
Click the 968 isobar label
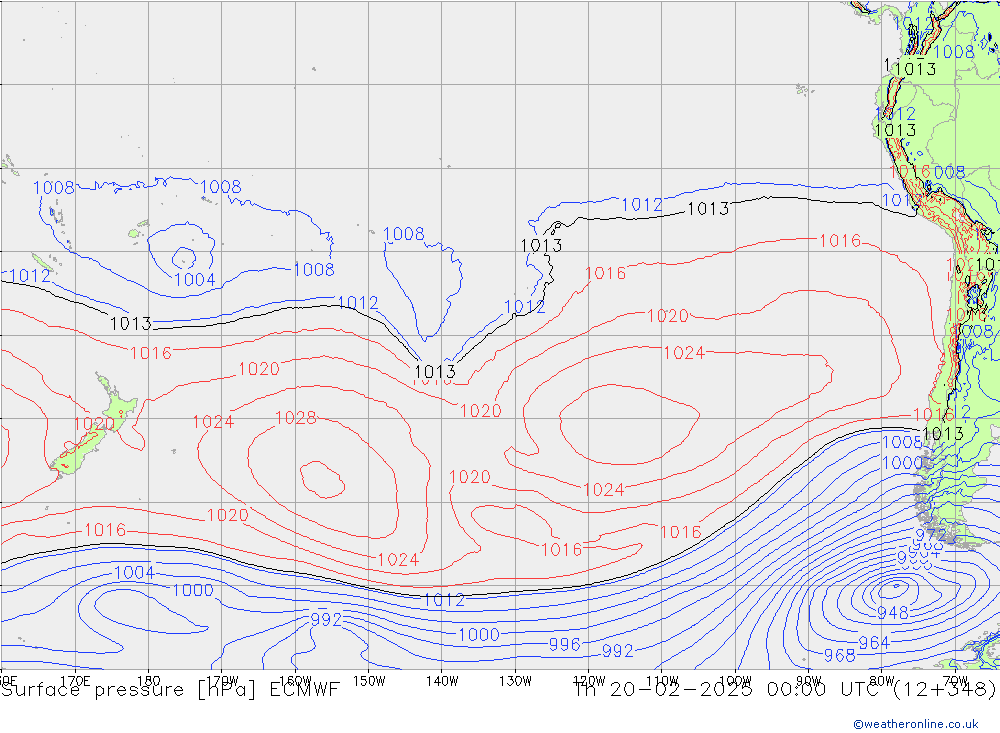tap(839, 655)
